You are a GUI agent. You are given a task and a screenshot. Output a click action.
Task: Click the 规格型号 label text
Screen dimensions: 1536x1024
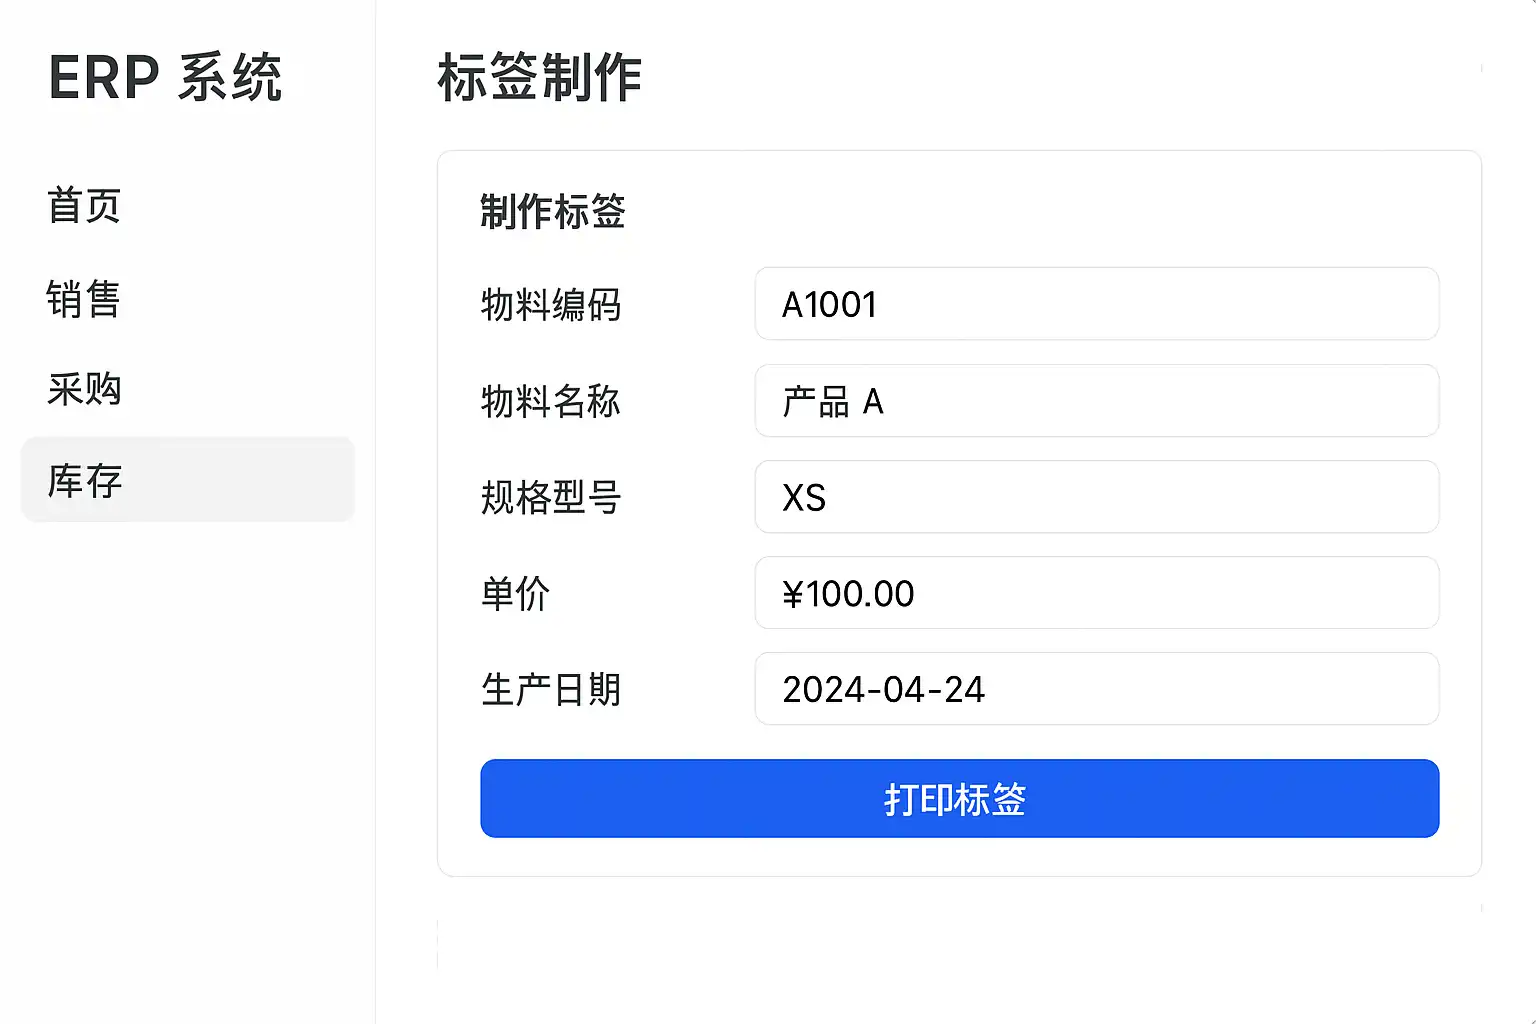click(551, 497)
